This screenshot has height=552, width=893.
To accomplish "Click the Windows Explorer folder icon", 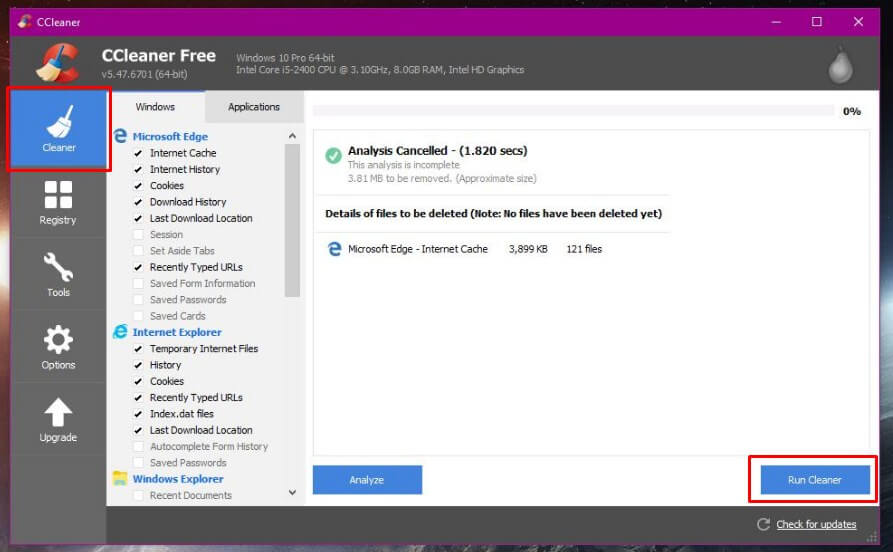I will (120, 479).
